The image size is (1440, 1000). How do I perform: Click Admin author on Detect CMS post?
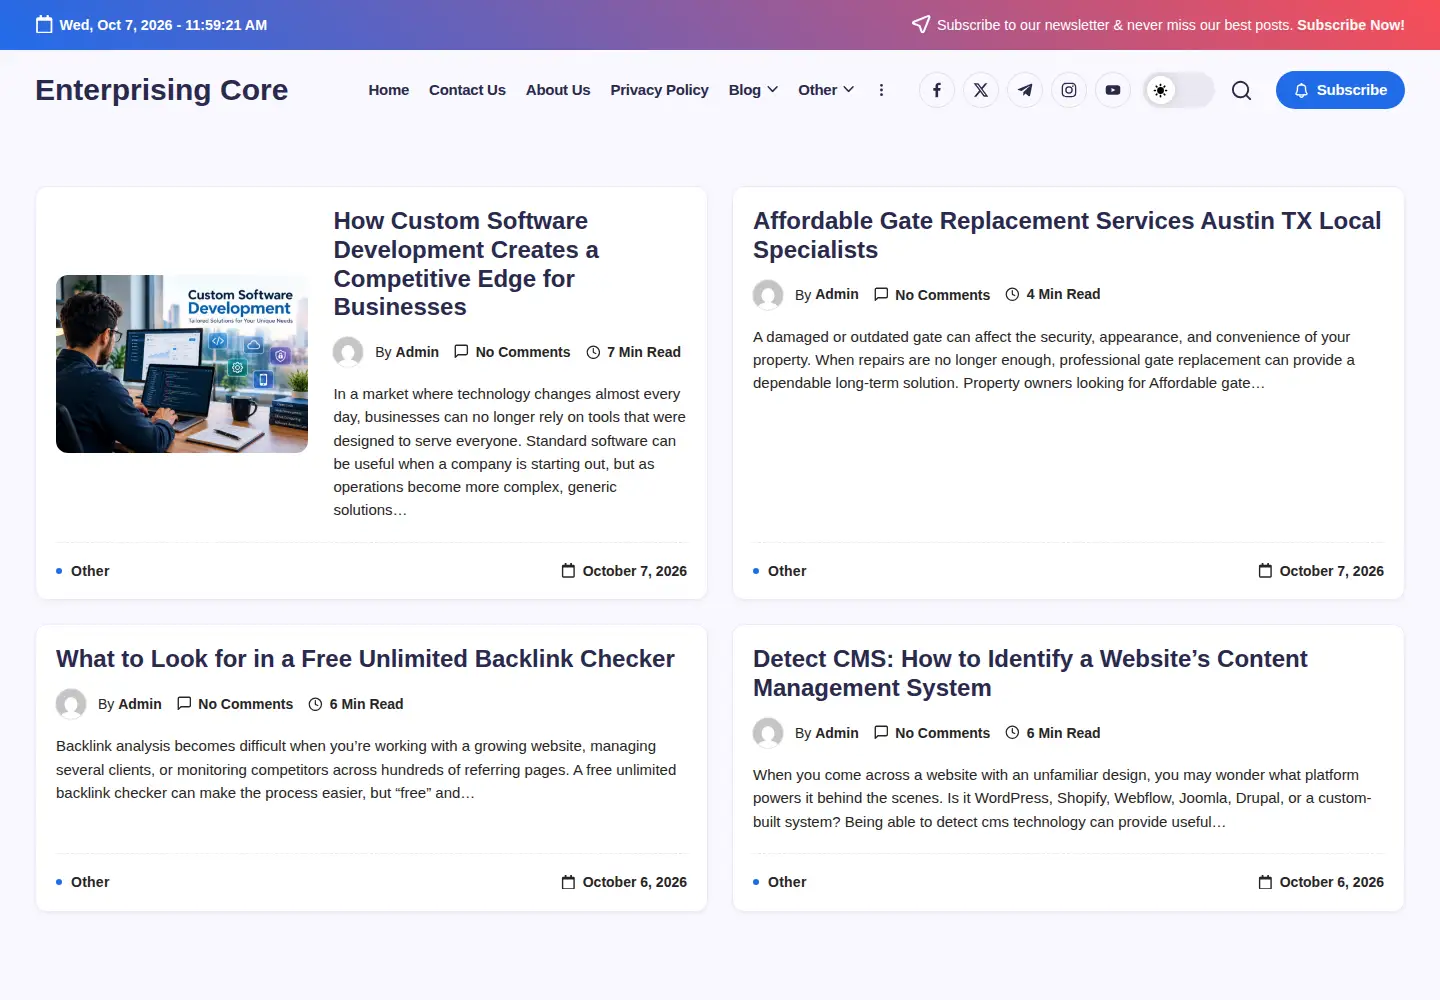point(837,733)
